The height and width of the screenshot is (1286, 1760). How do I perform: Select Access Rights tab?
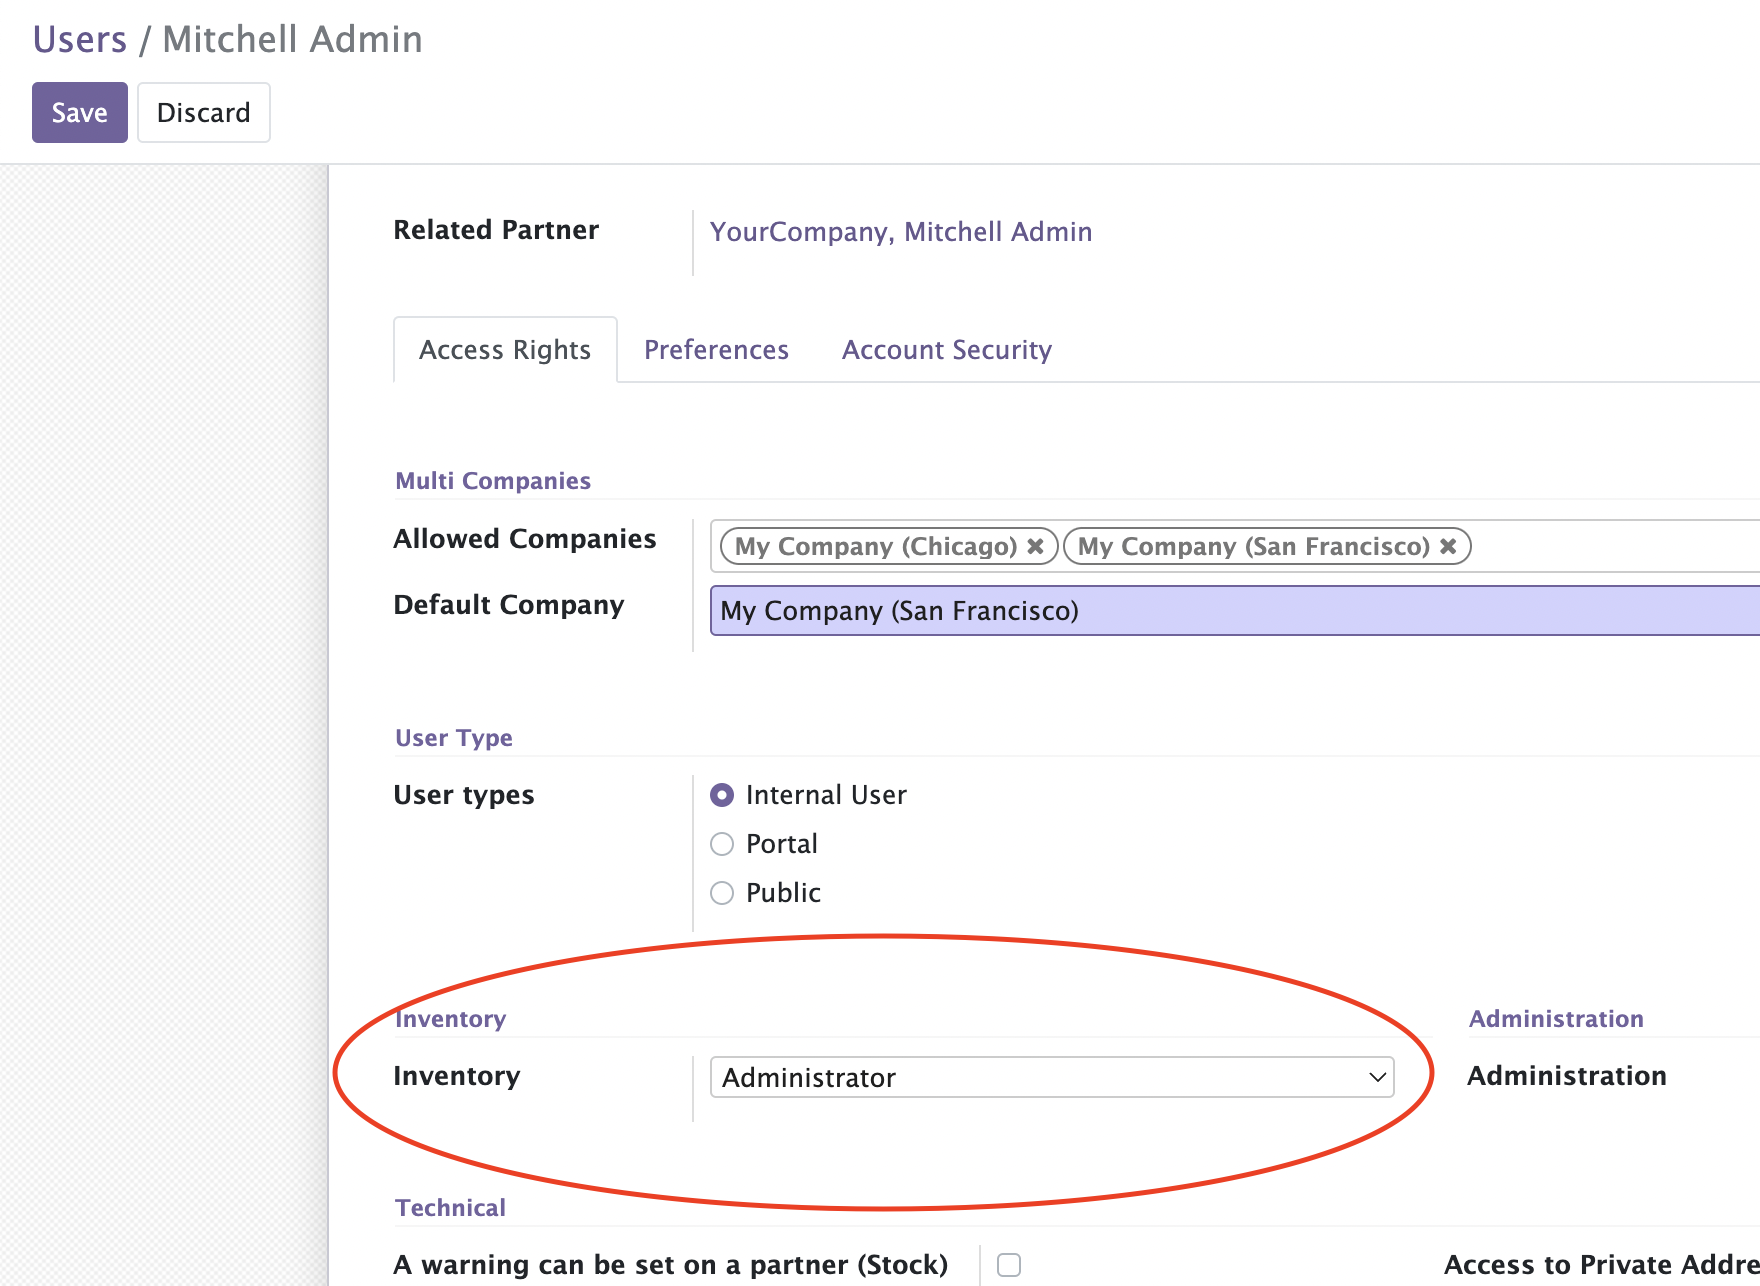[505, 350]
